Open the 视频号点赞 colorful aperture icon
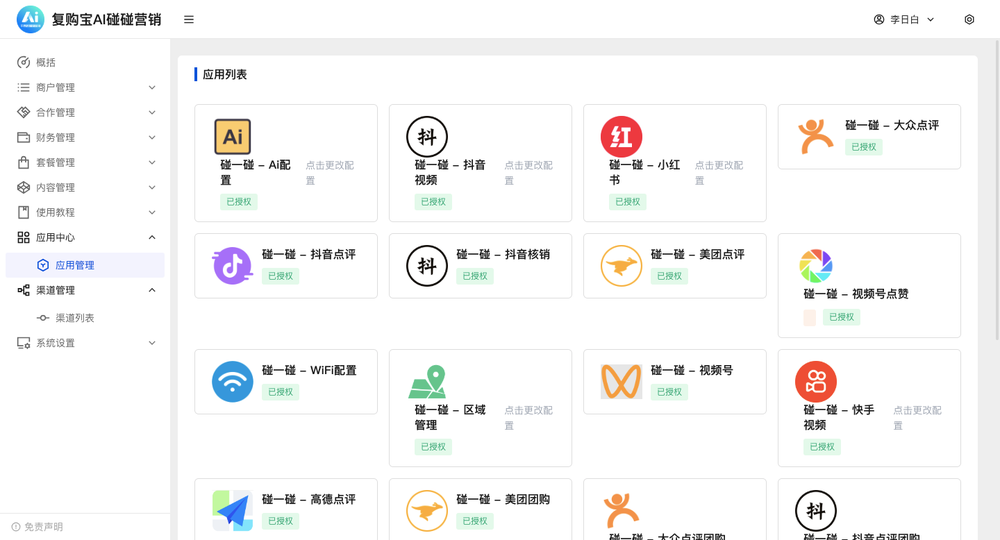The width and height of the screenshot is (1000, 540). (x=816, y=266)
